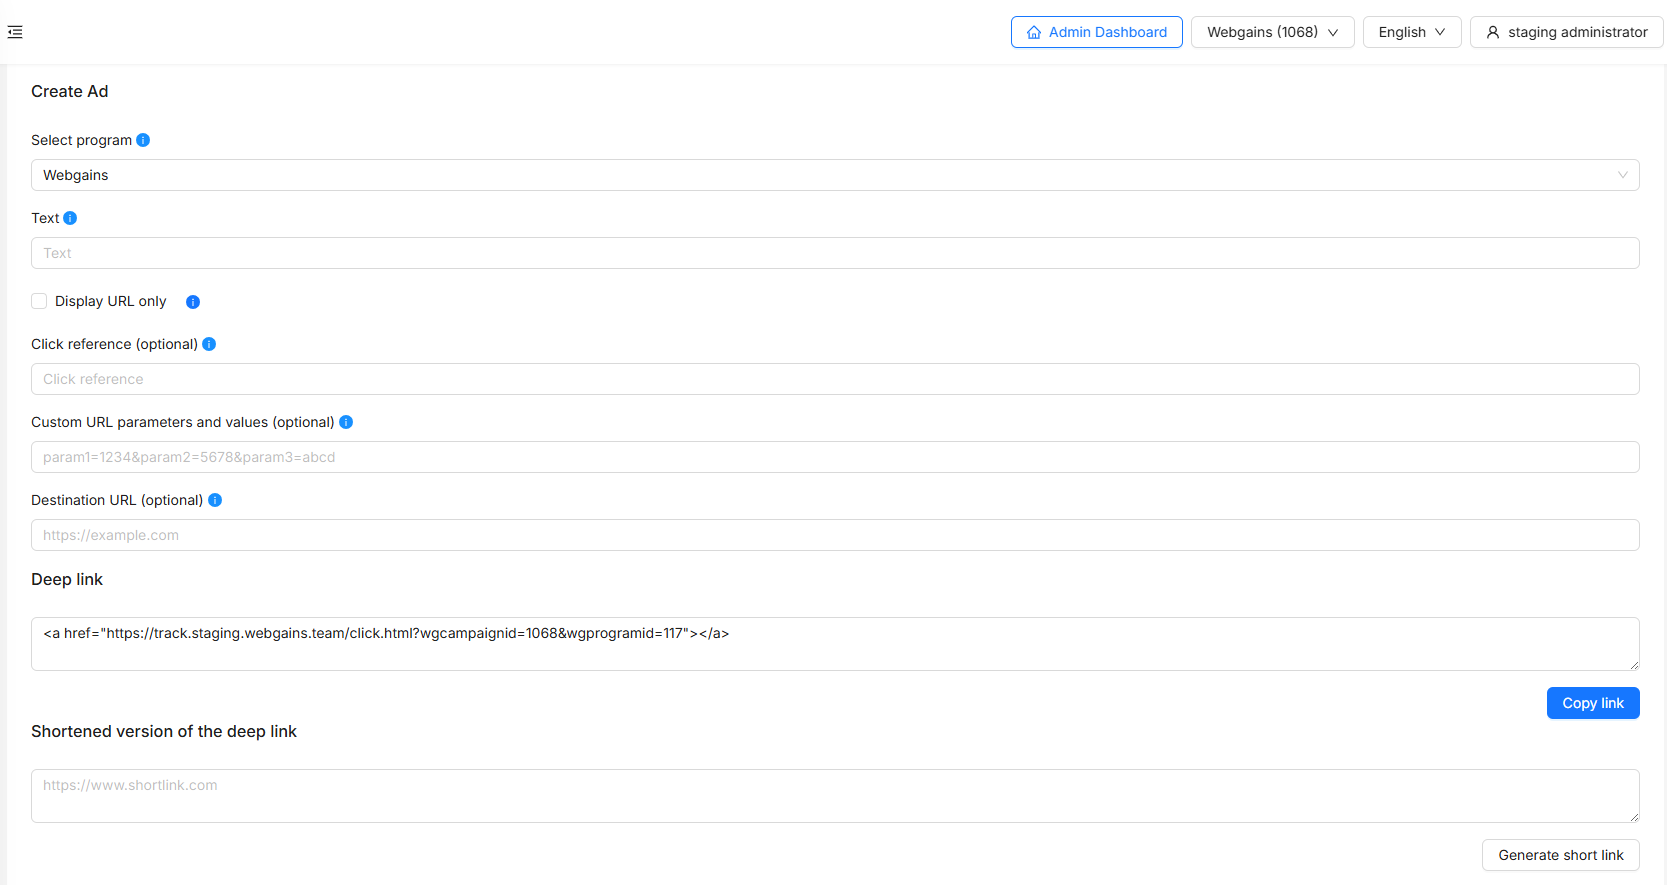Open the Select program Webgains dropdown
Image resolution: width=1667 pixels, height=885 pixels.
pyautogui.click(x=834, y=175)
